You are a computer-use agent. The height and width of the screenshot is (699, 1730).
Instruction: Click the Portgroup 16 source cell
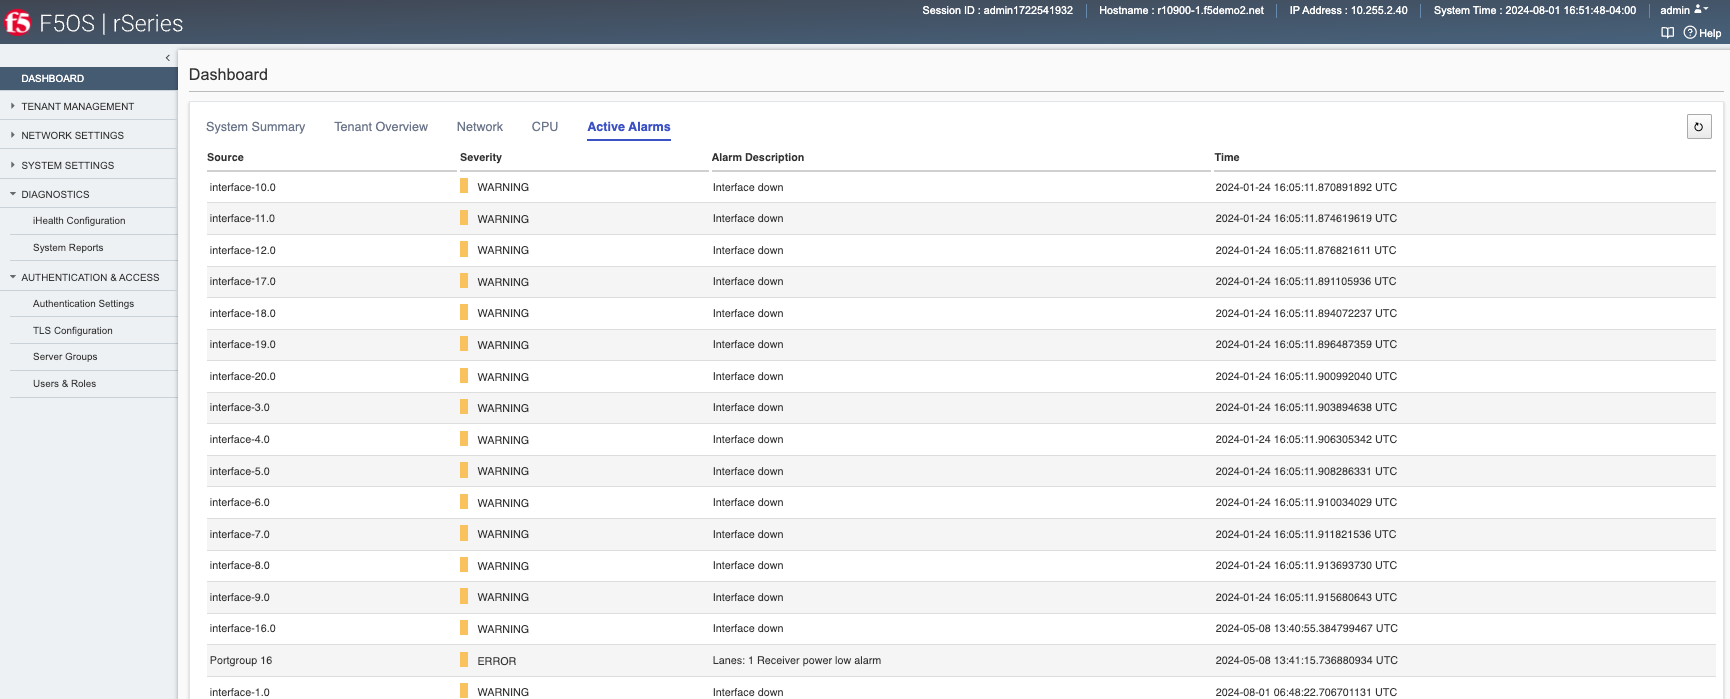[241, 660]
